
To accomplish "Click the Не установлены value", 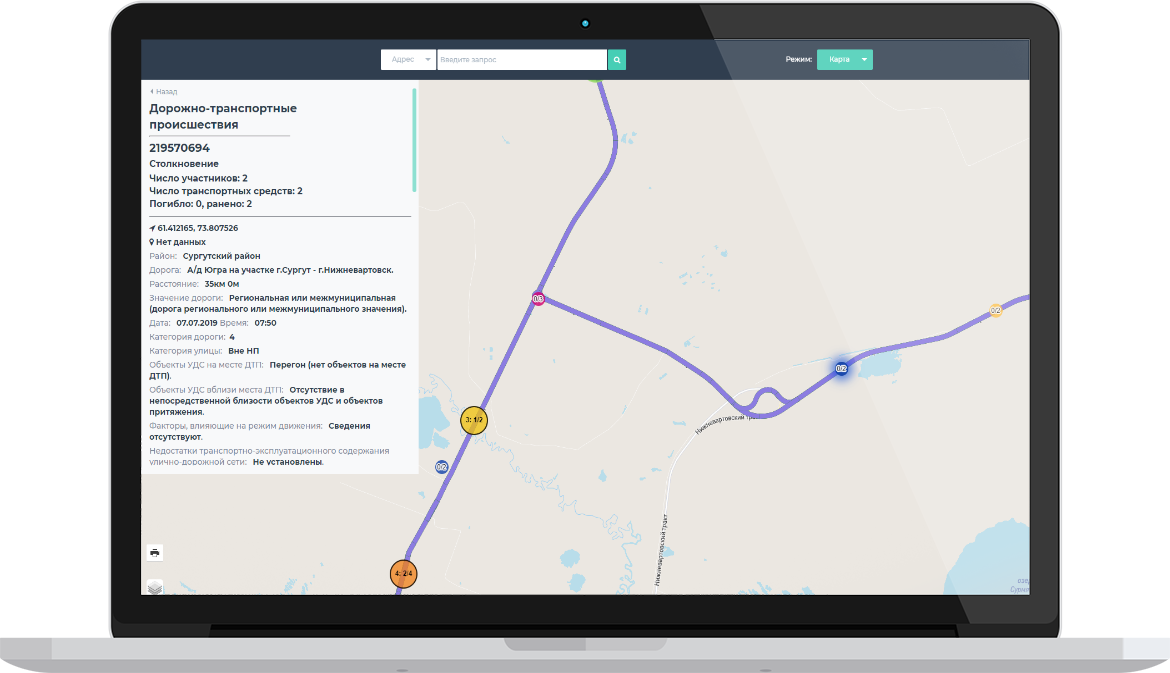I will click(288, 462).
